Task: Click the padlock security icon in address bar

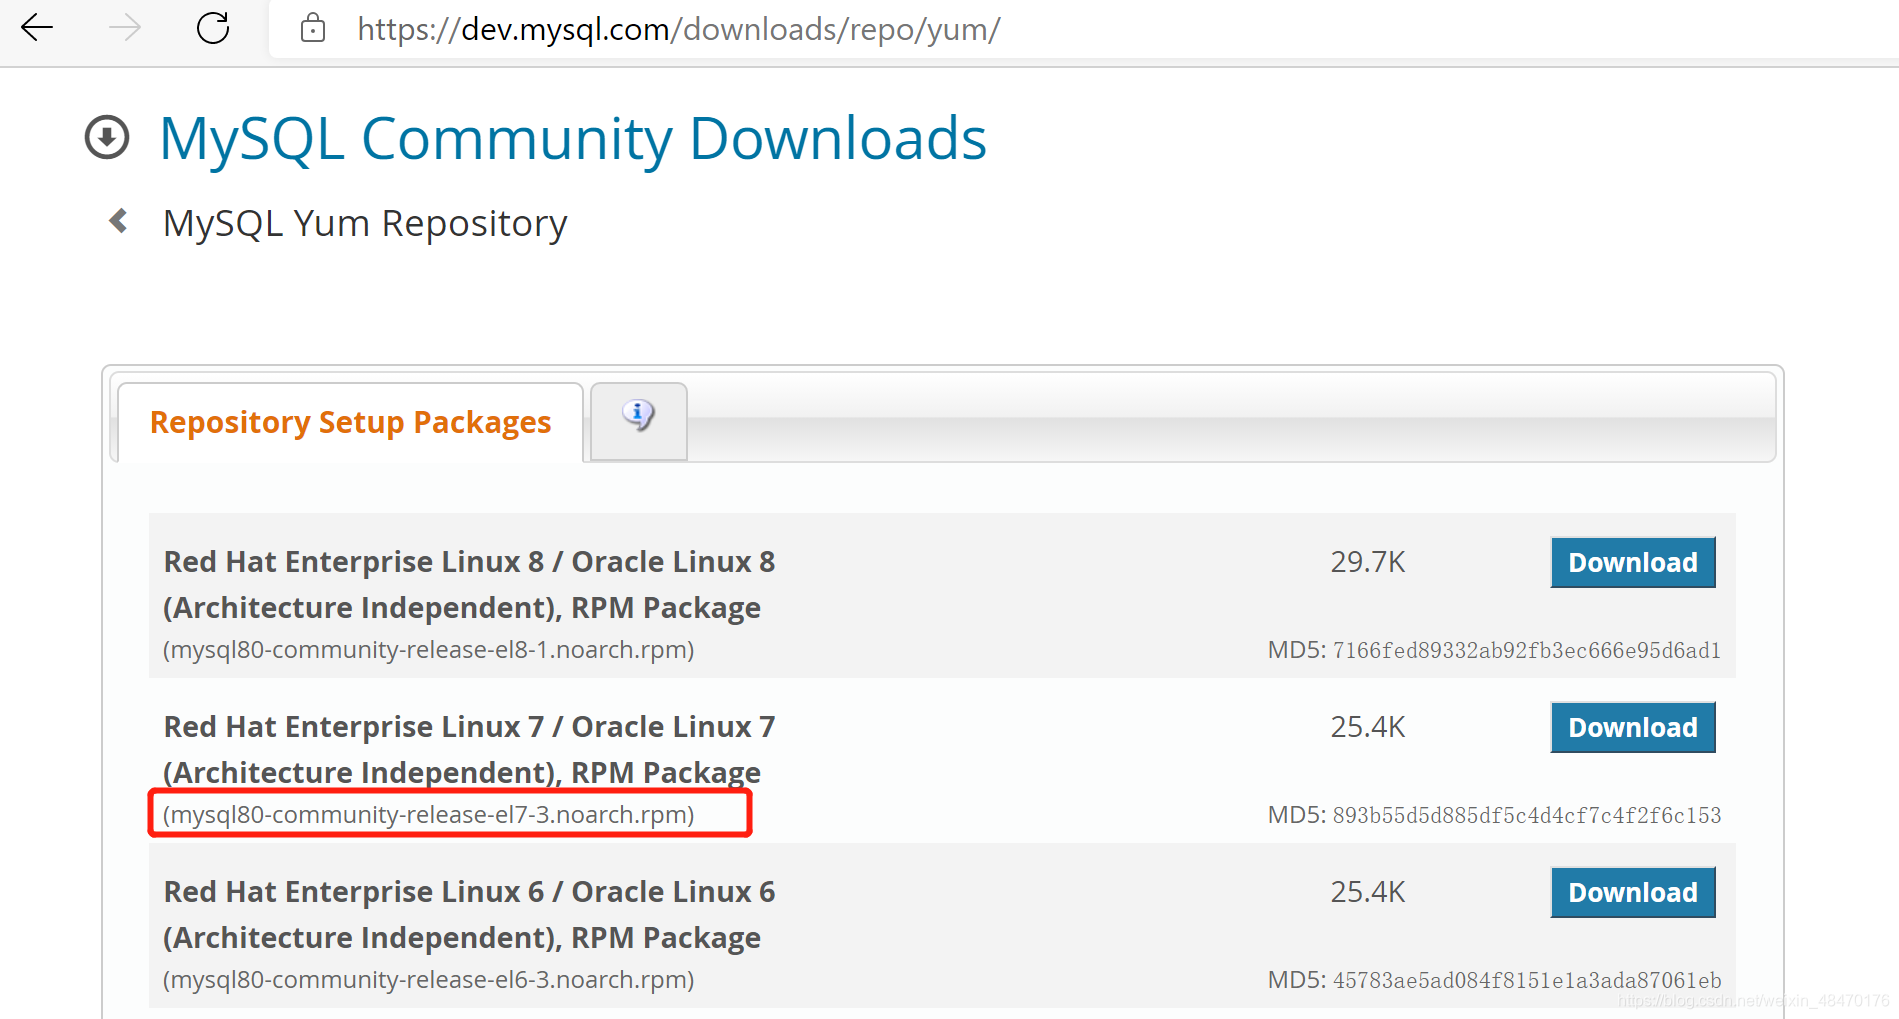Action: 312,28
